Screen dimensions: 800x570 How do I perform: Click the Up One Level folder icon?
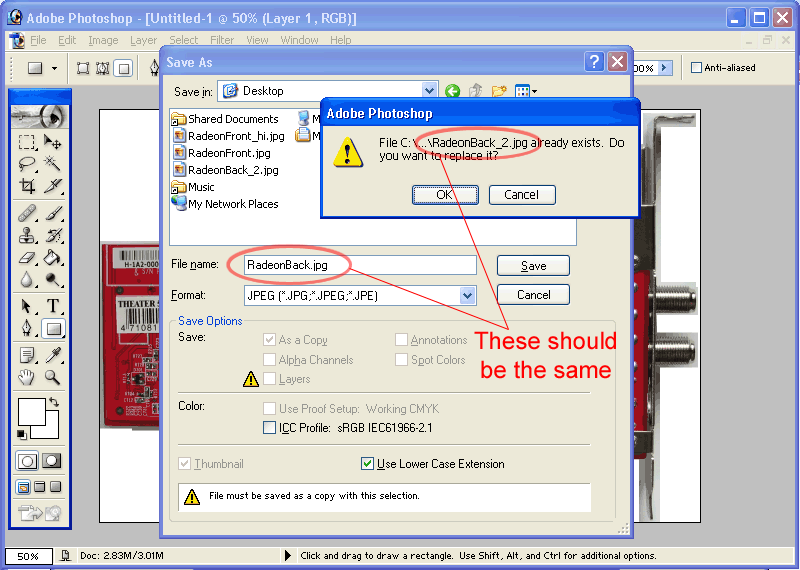point(476,91)
